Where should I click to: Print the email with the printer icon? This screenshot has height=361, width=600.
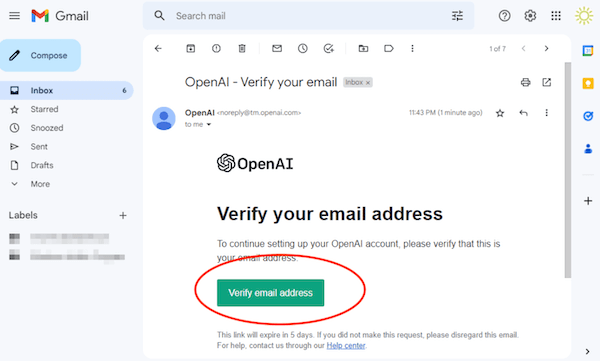pos(525,82)
